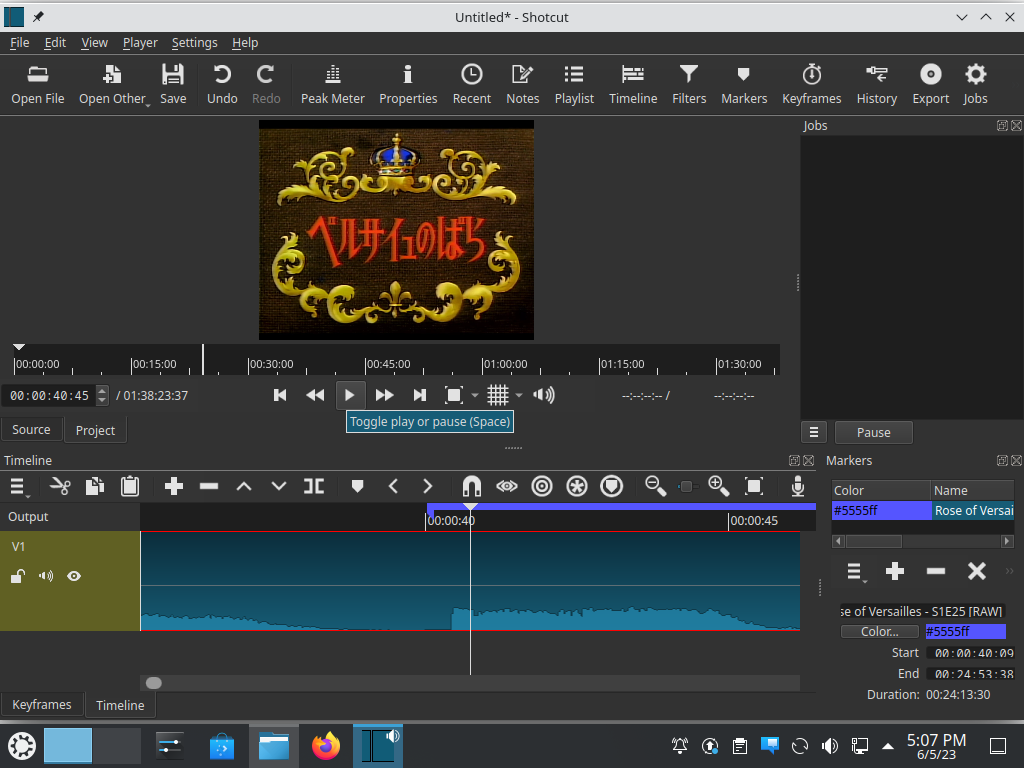Open the timeline hamburger menu
Screen dimensions: 1024x768
[18, 487]
